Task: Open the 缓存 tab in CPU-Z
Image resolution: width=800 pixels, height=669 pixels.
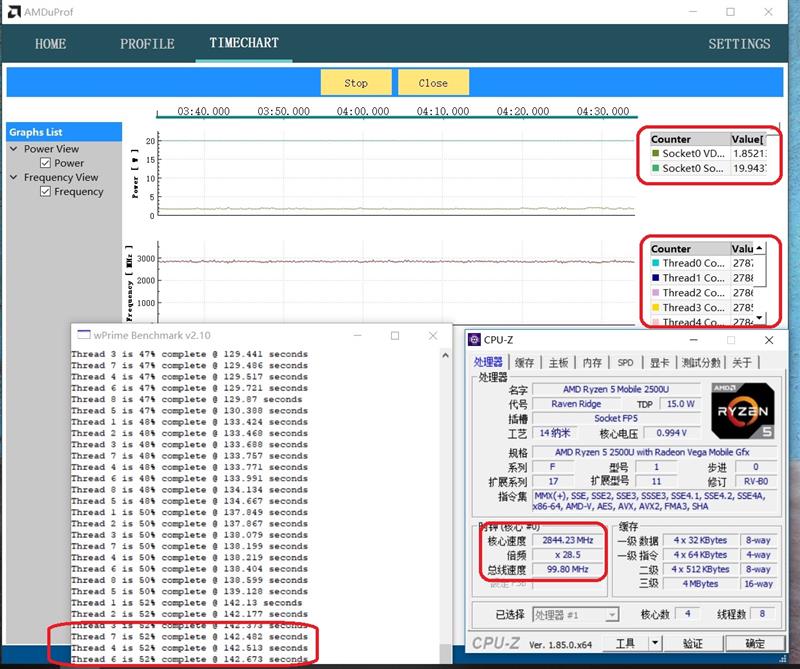Action: pos(524,362)
